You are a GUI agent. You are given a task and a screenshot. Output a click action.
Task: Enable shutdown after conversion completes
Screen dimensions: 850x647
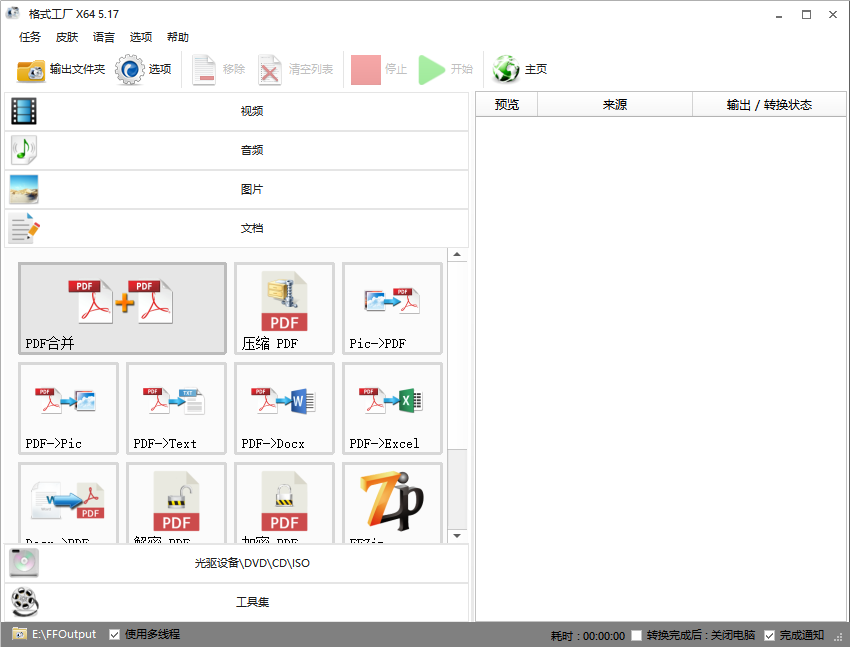636,634
